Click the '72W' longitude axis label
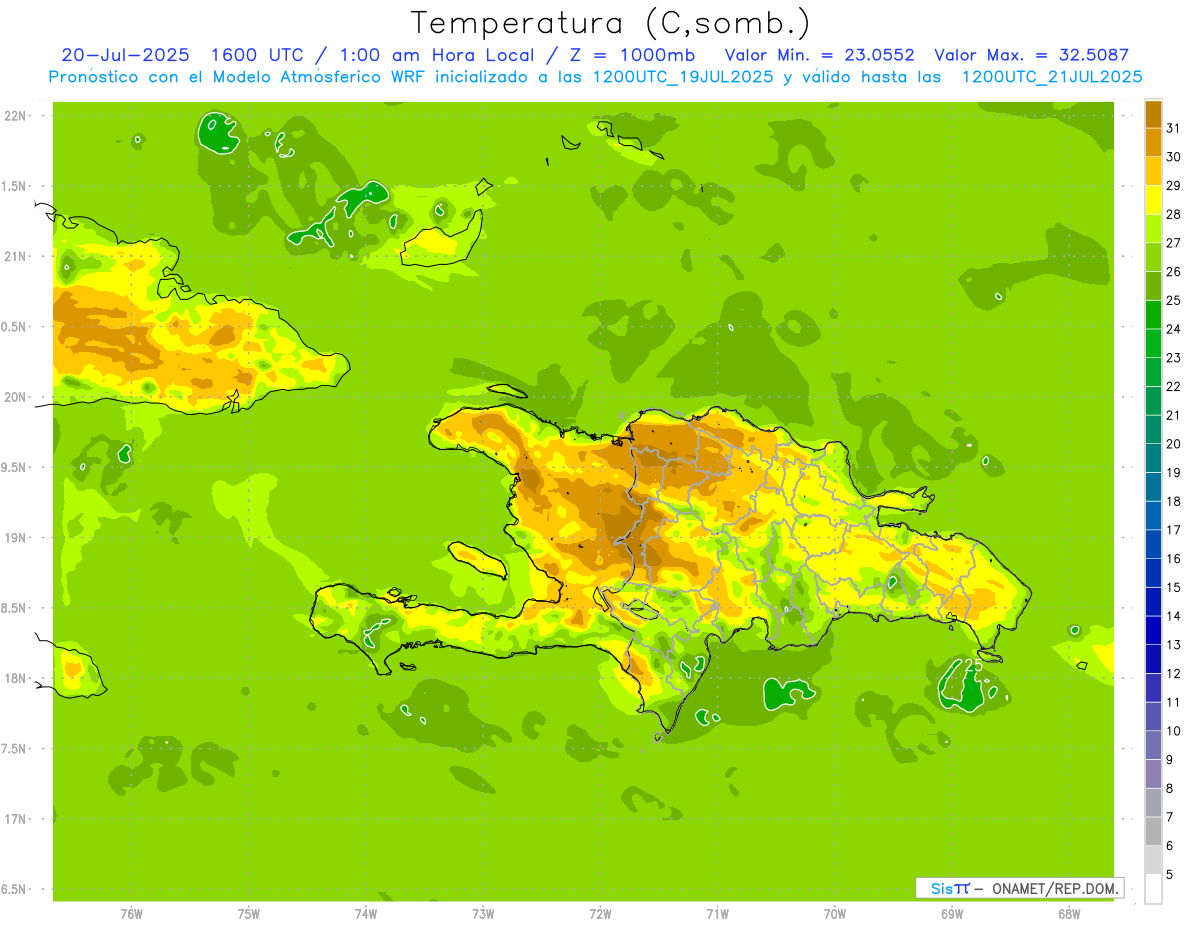Viewport: 1200px width, 927px height. coord(600,915)
